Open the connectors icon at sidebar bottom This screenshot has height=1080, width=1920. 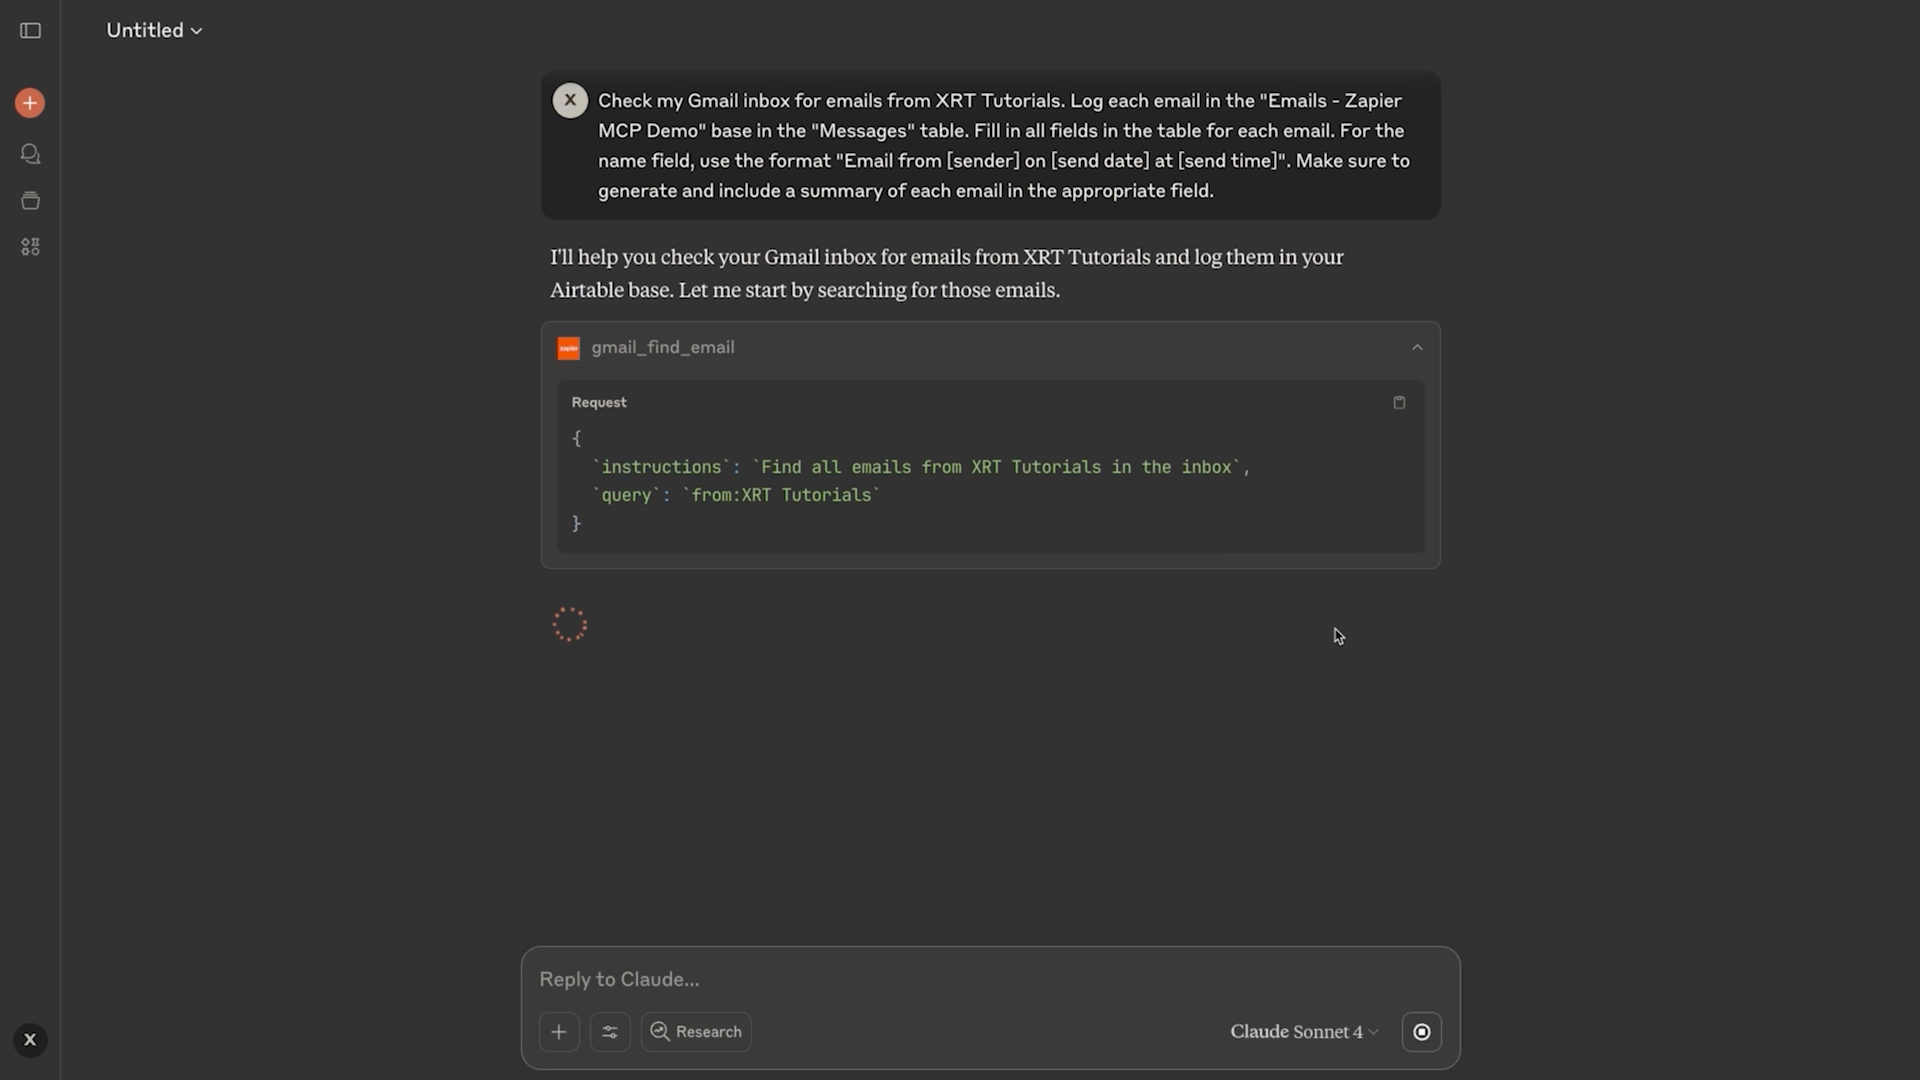click(30, 246)
